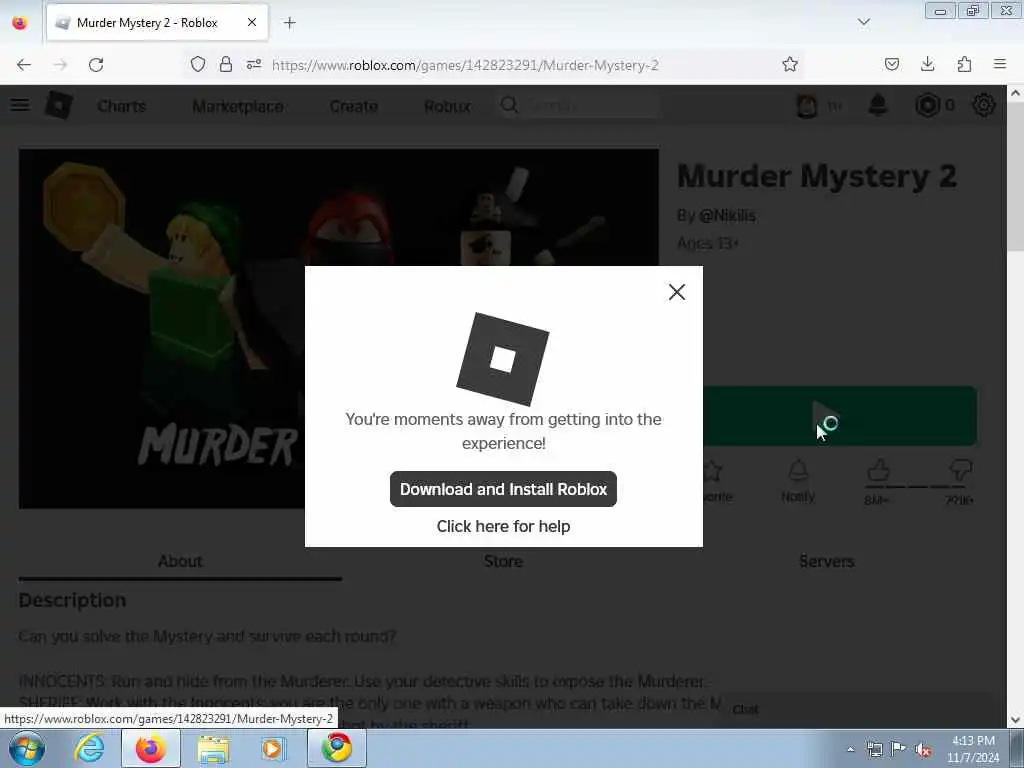Open Roblox notifications bell
The height and width of the screenshot is (768, 1024).
(878, 105)
